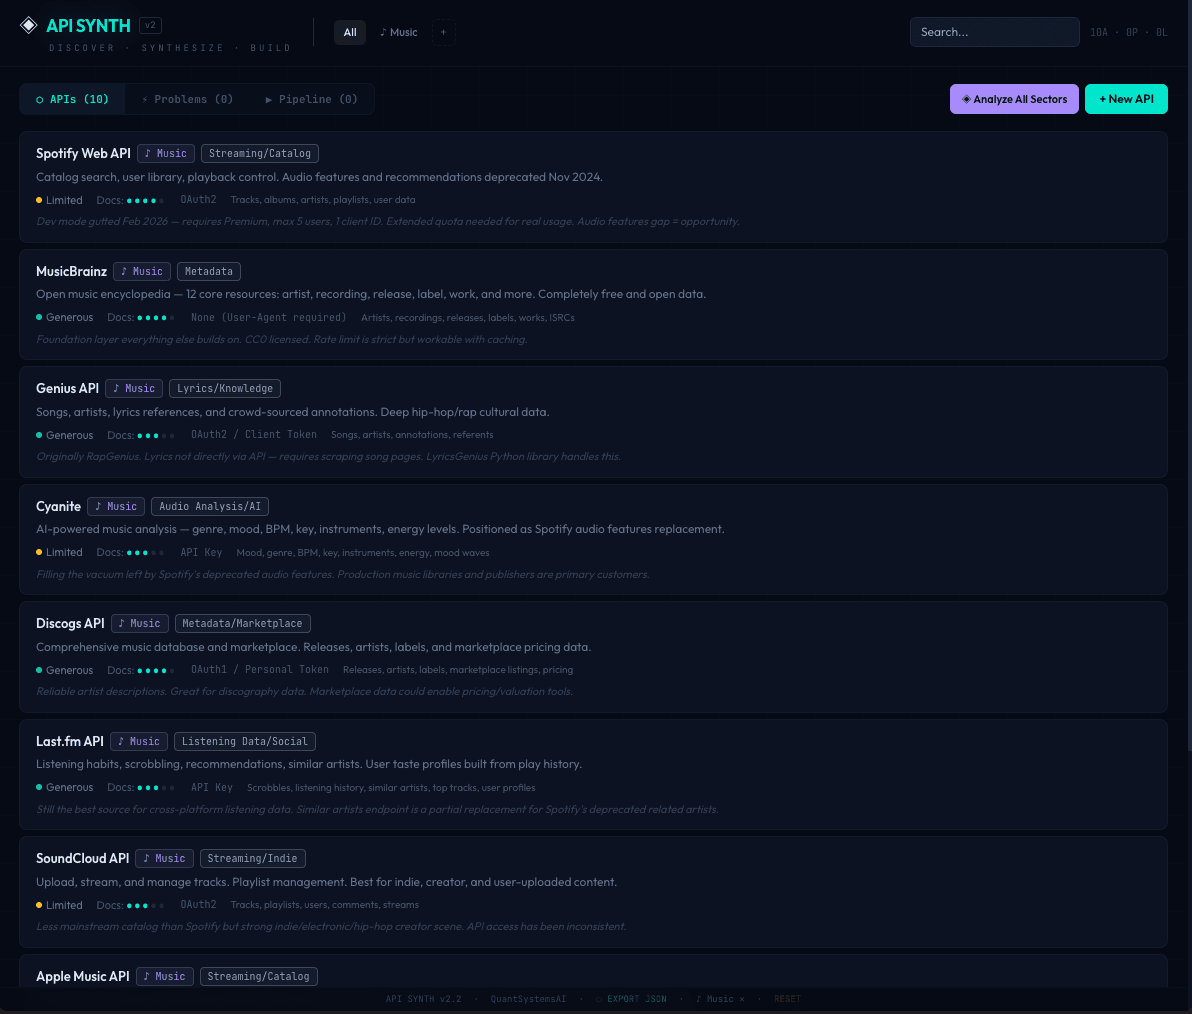Select the All sector filter
Viewport: 1192px width, 1014px height.
tap(350, 32)
